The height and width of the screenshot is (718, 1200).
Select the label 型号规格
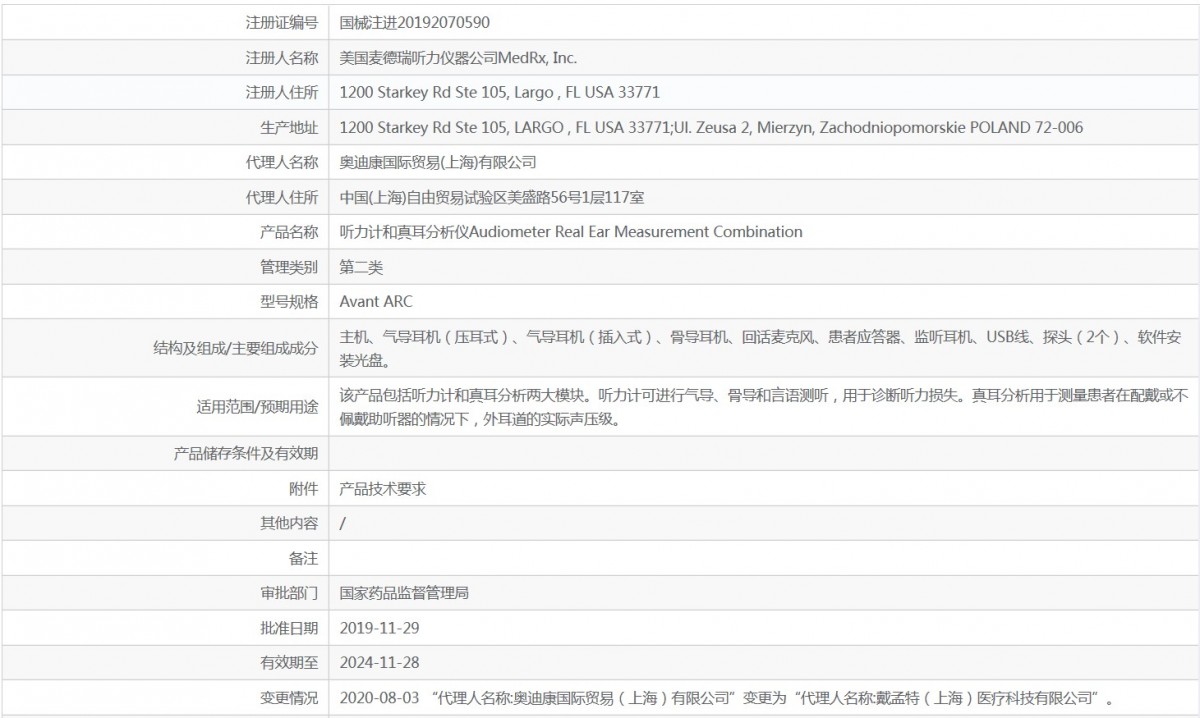coord(289,302)
